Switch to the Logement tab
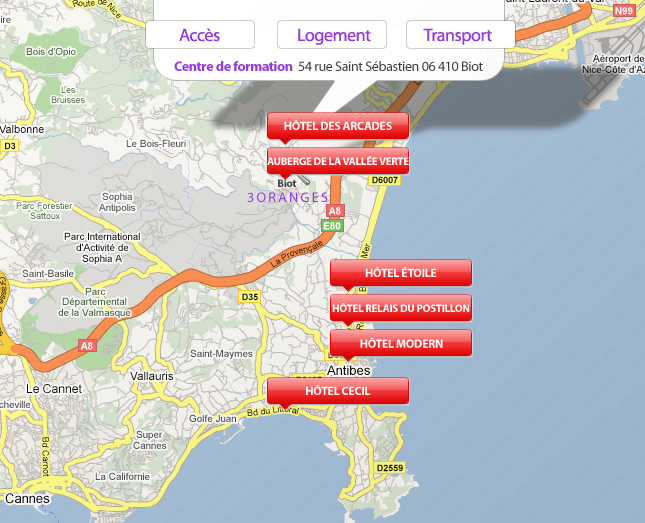Viewport: 645px width, 523px height. pos(333,35)
